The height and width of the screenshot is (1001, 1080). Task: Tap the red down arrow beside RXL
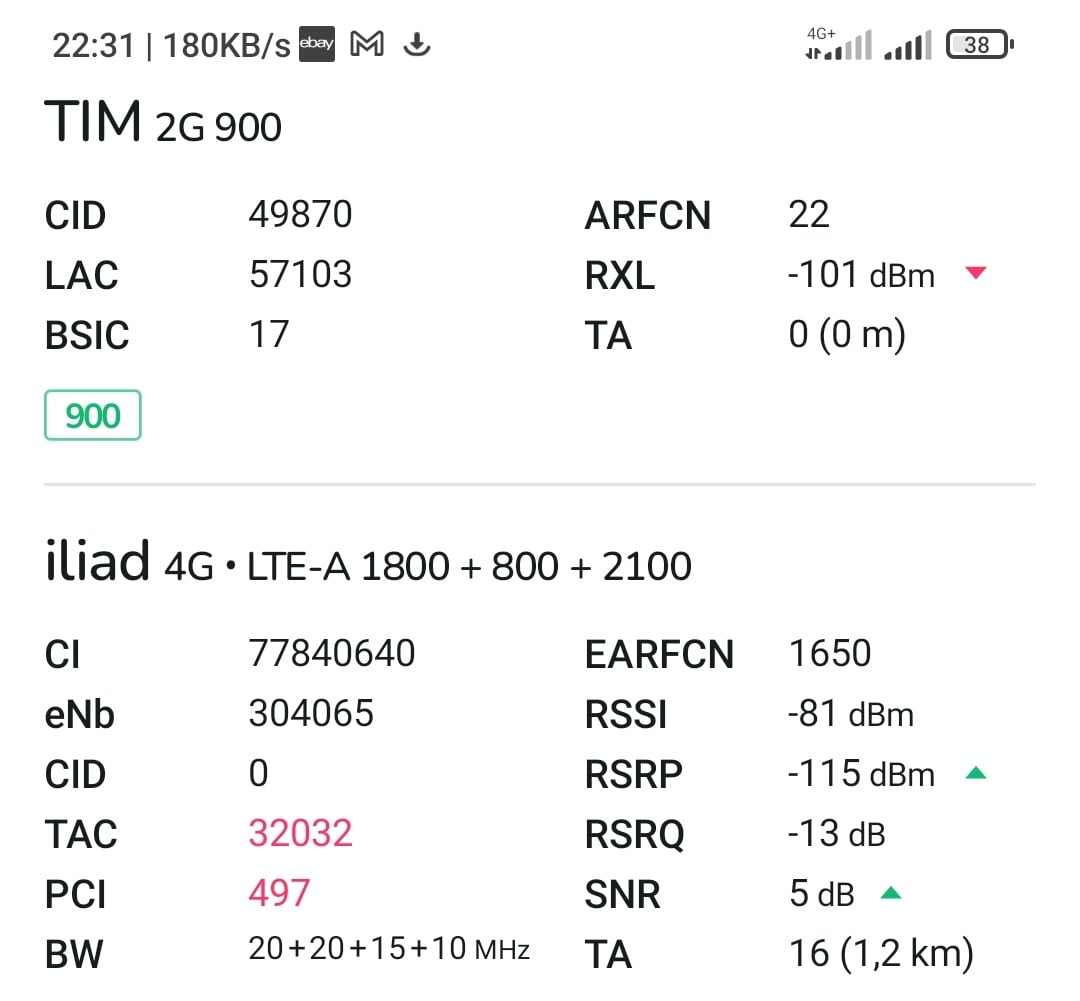tap(976, 273)
